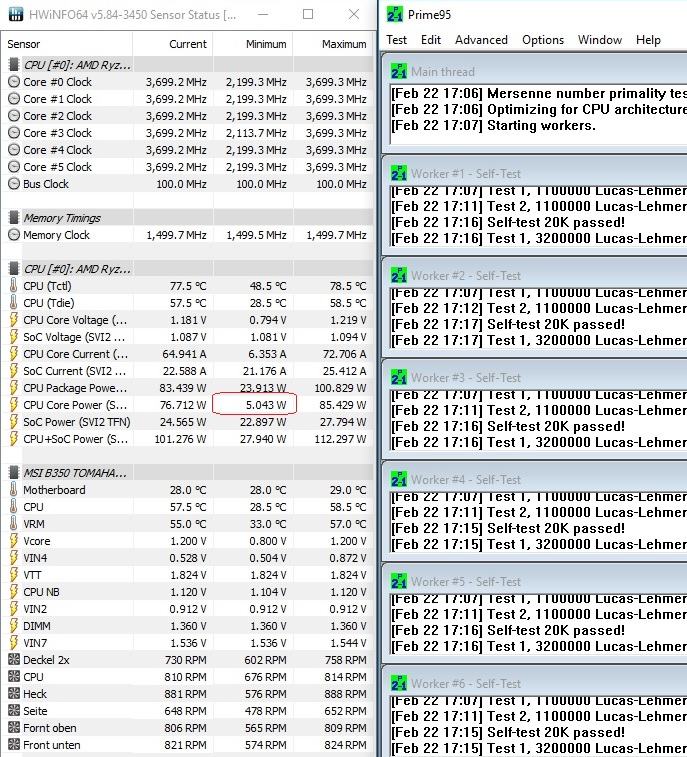This screenshot has height=757, width=687.
Task: Click the lightning icon beside DIMM
Action: [14, 626]
